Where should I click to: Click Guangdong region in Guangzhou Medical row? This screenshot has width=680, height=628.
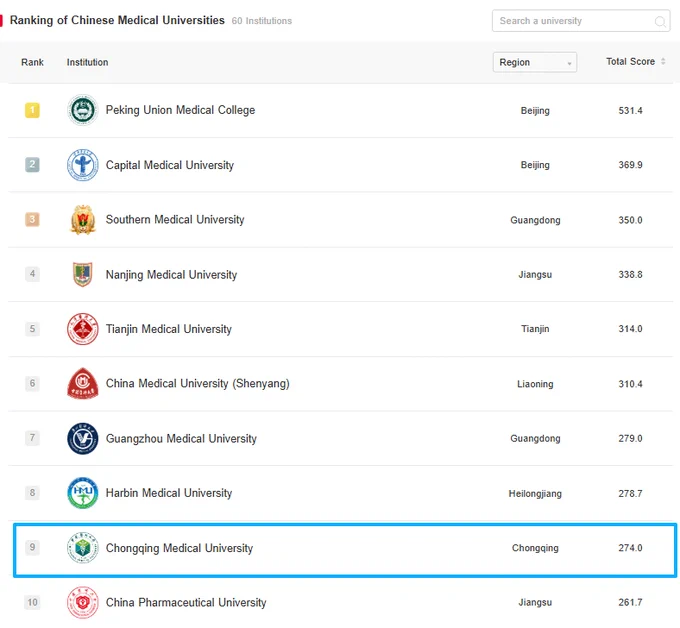[x=535, y=439]
